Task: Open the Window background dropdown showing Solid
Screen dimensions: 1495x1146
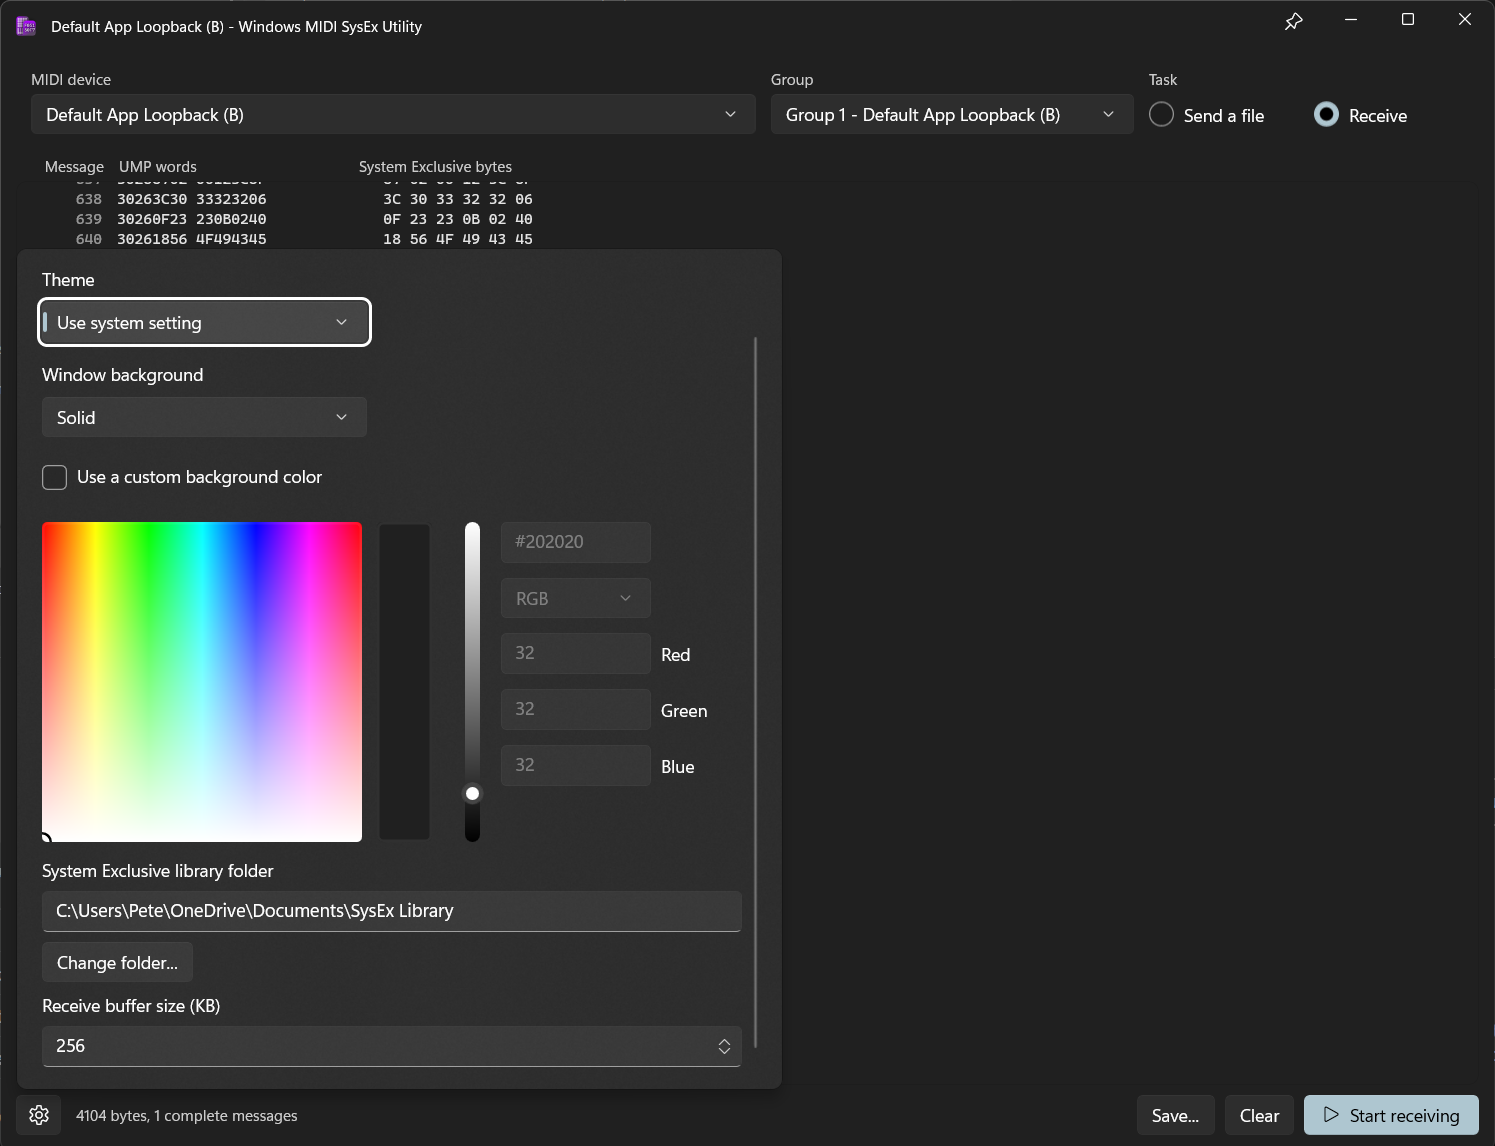Action: [x=204, y=417]
